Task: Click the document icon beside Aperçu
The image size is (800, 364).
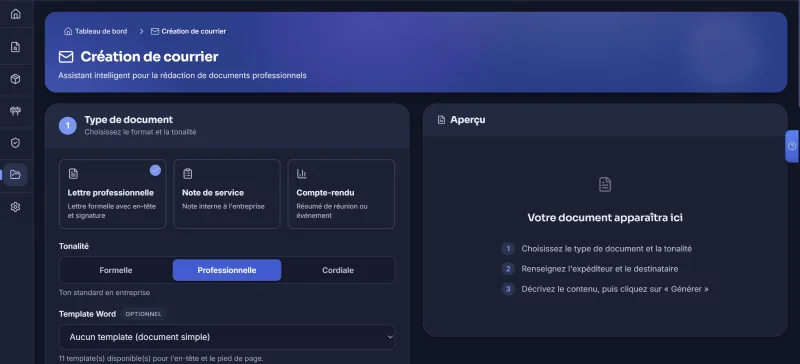Action: (x=441, y=120)
